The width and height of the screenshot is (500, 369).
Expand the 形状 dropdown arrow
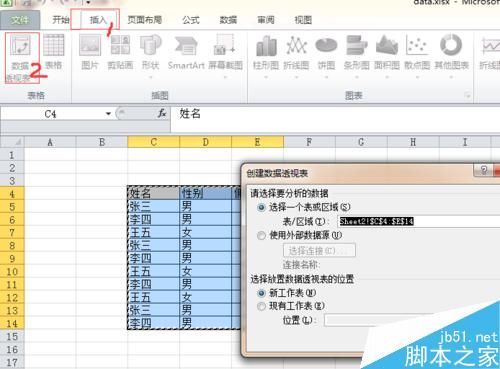[x=150, y=77]
